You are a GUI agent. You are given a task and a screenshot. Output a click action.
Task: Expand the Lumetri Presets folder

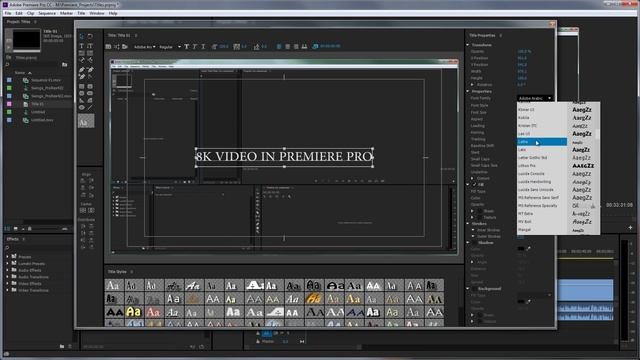point(7,264)
